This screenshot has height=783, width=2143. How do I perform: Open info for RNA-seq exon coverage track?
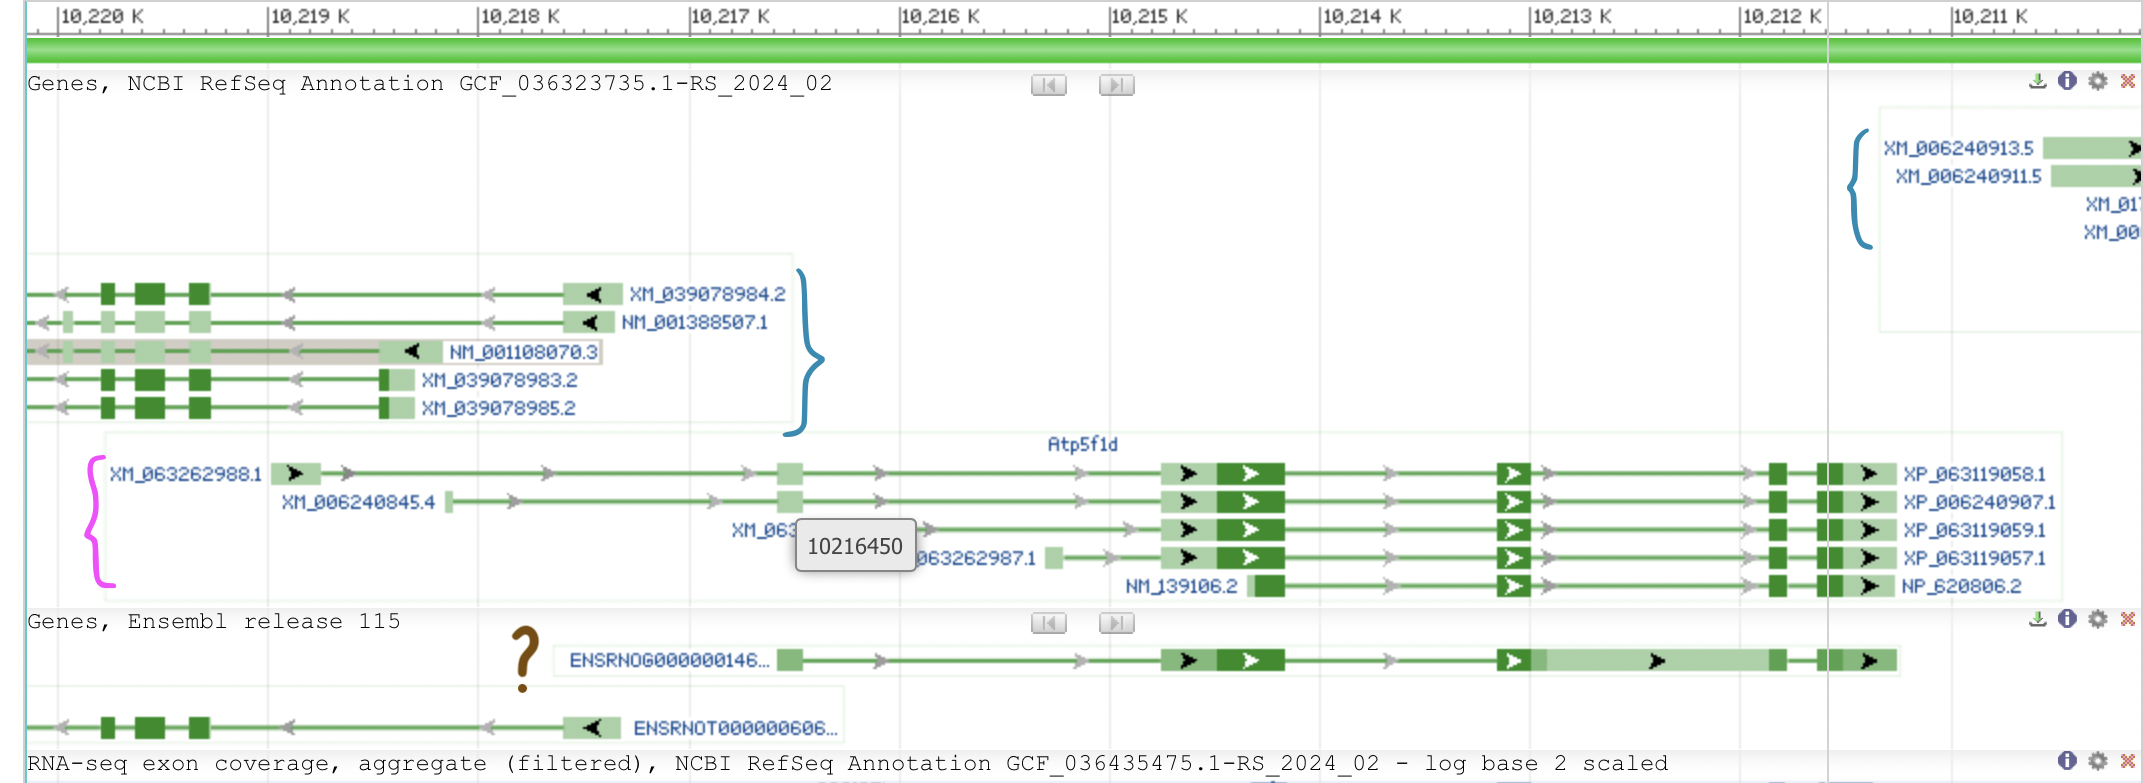(x=2067, y=761)
